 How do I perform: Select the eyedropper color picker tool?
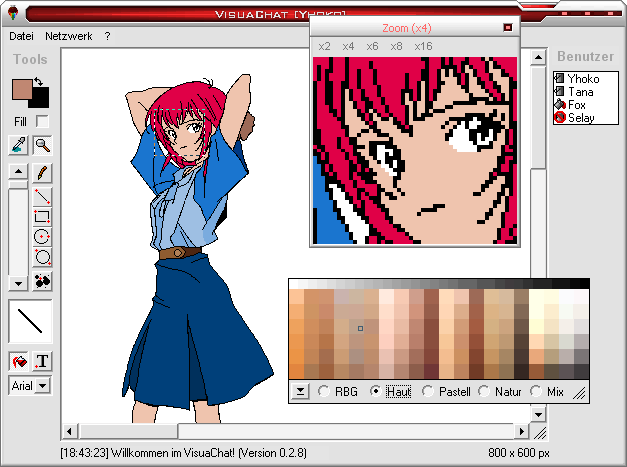[x=19, y=146]
